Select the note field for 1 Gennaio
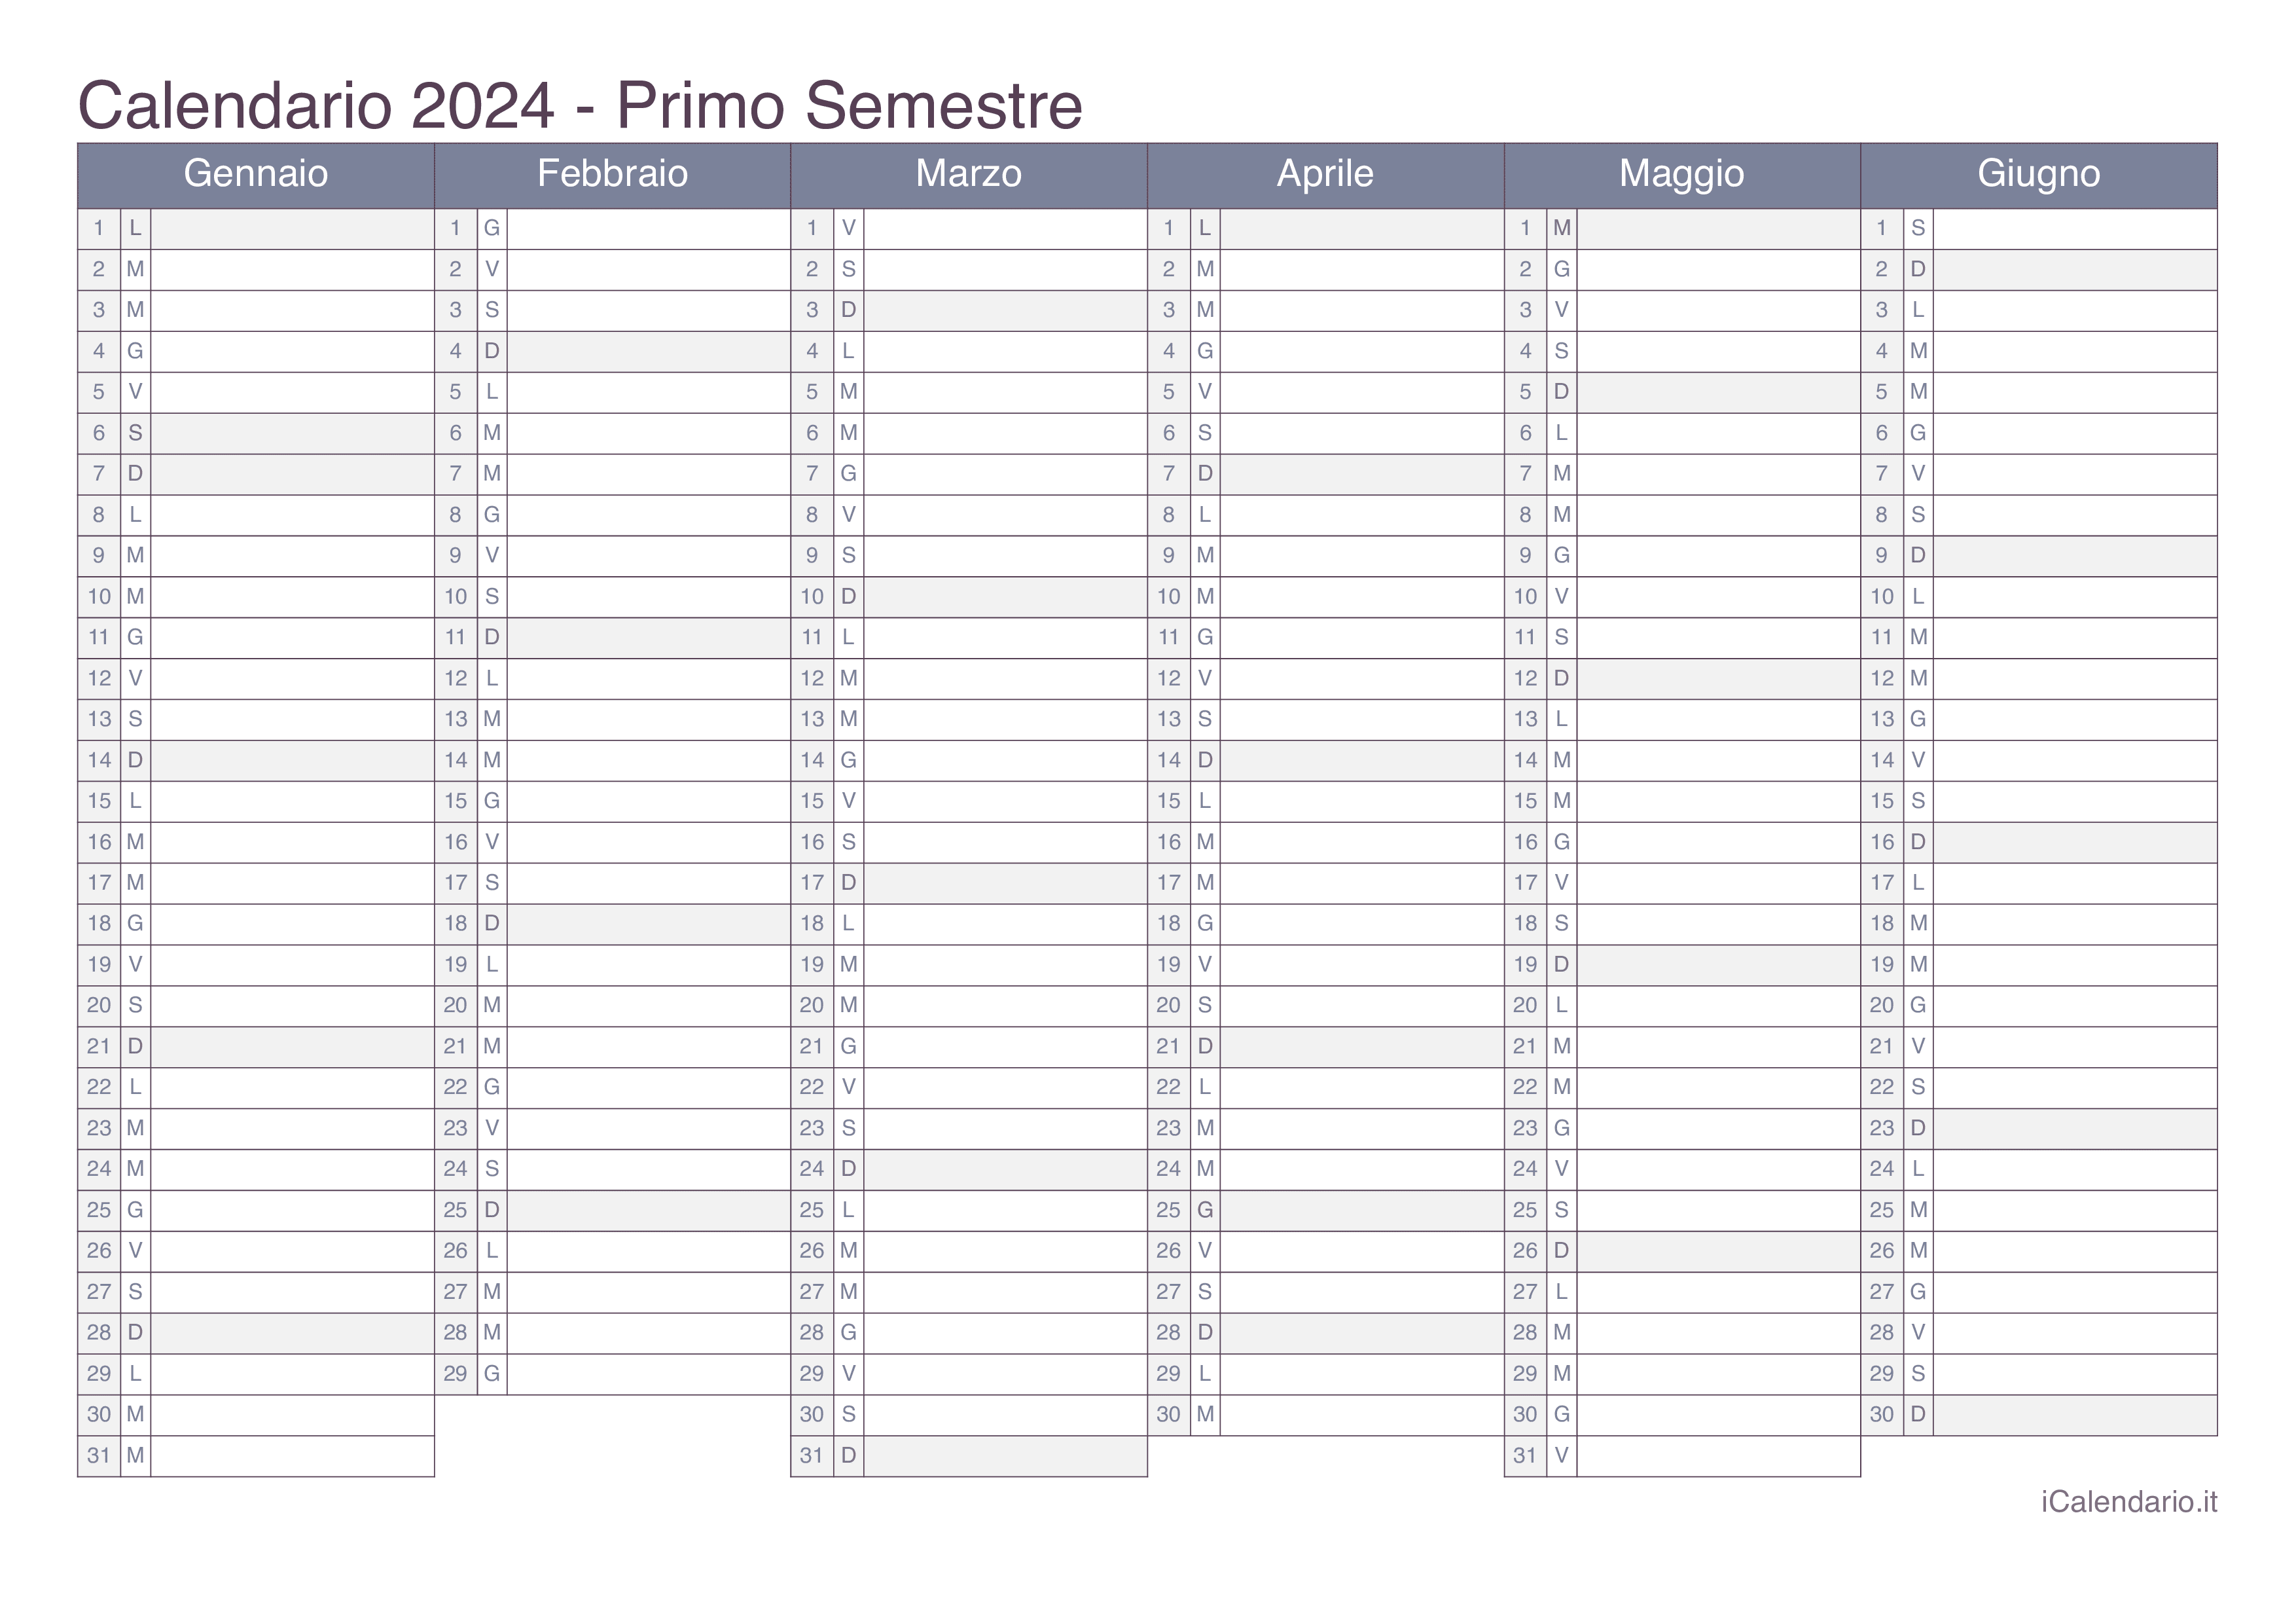 click(x=292, y=229)
